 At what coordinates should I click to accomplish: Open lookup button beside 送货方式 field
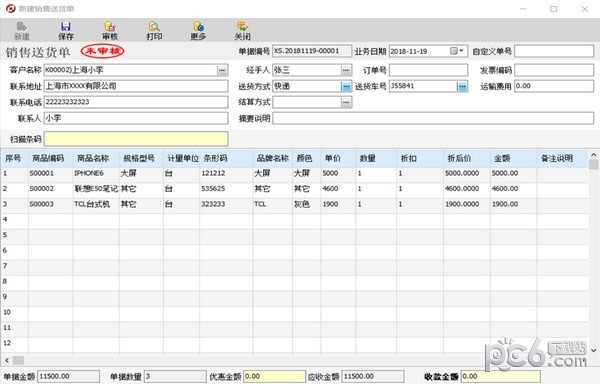[346, 86]
